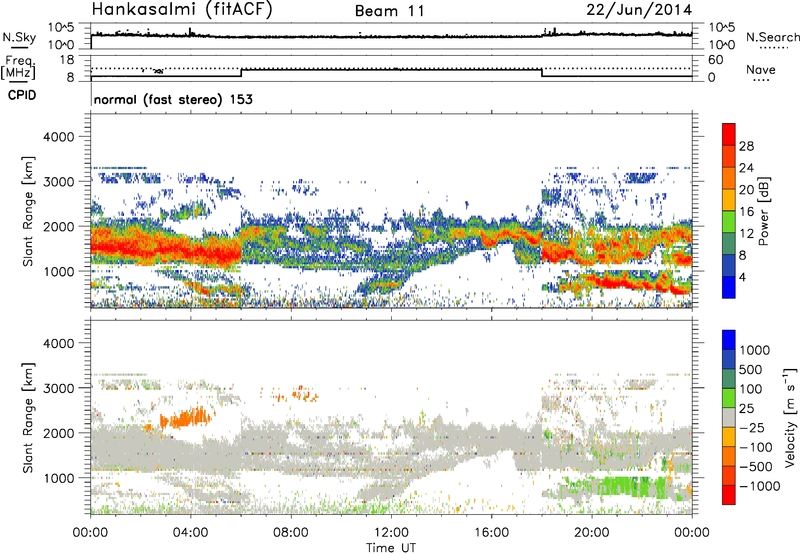Click the red top segment of Power colorbar
Screen dimensions: 800x554
click(729, 134)
